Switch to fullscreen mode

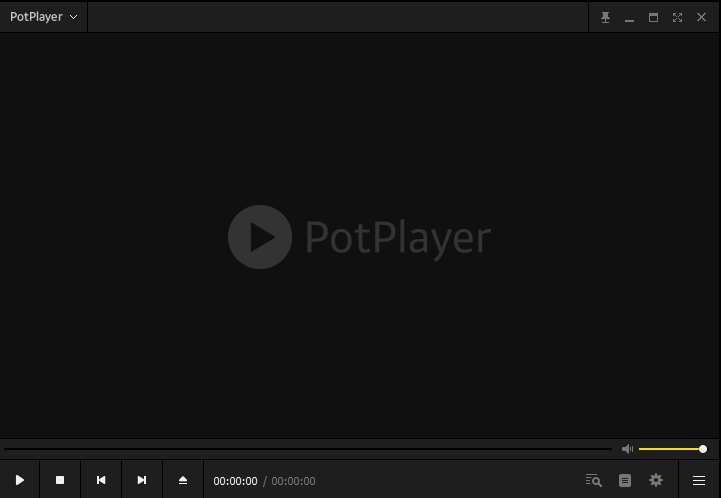click(677, 17)
